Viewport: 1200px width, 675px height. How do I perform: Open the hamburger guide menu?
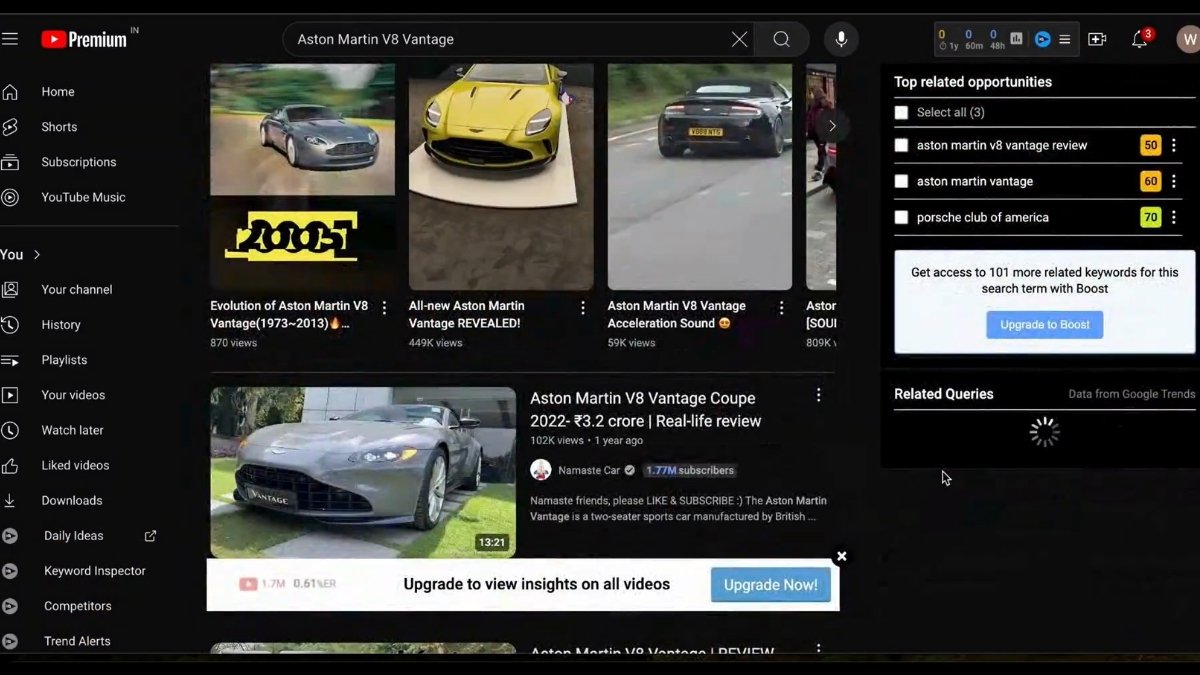[x=10, y=39]
